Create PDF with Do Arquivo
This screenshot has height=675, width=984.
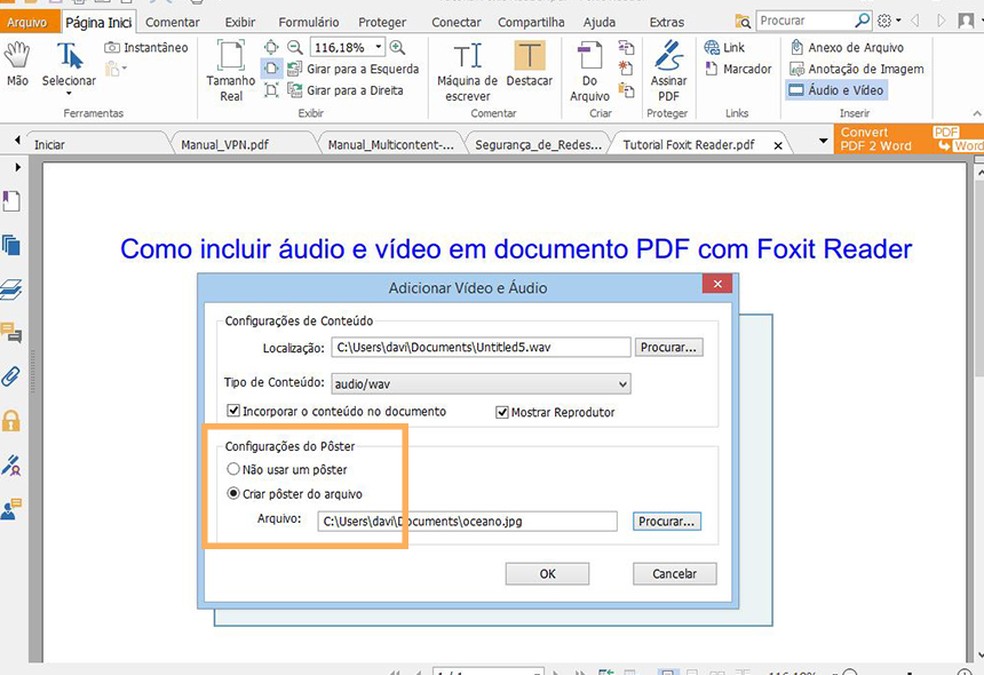click(589, 71)
